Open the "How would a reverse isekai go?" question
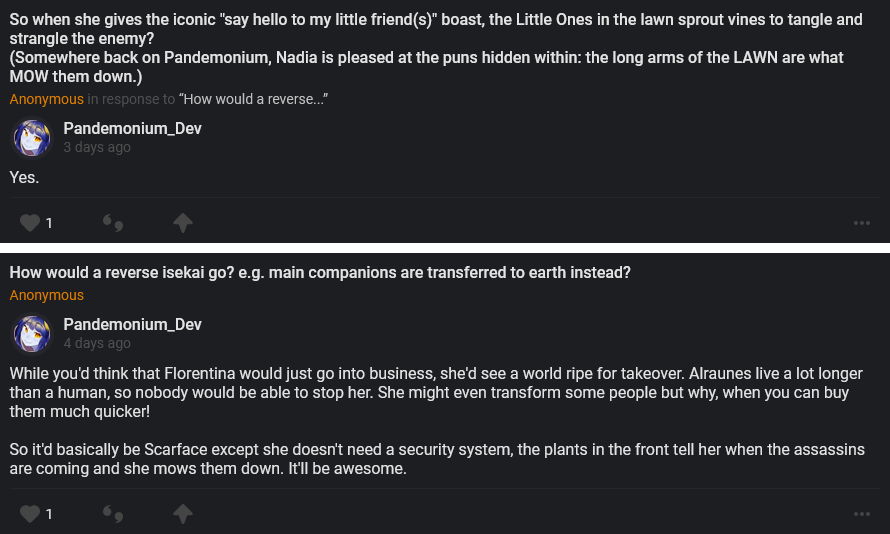This screenshot has width=890, height=534. point(320,272)
